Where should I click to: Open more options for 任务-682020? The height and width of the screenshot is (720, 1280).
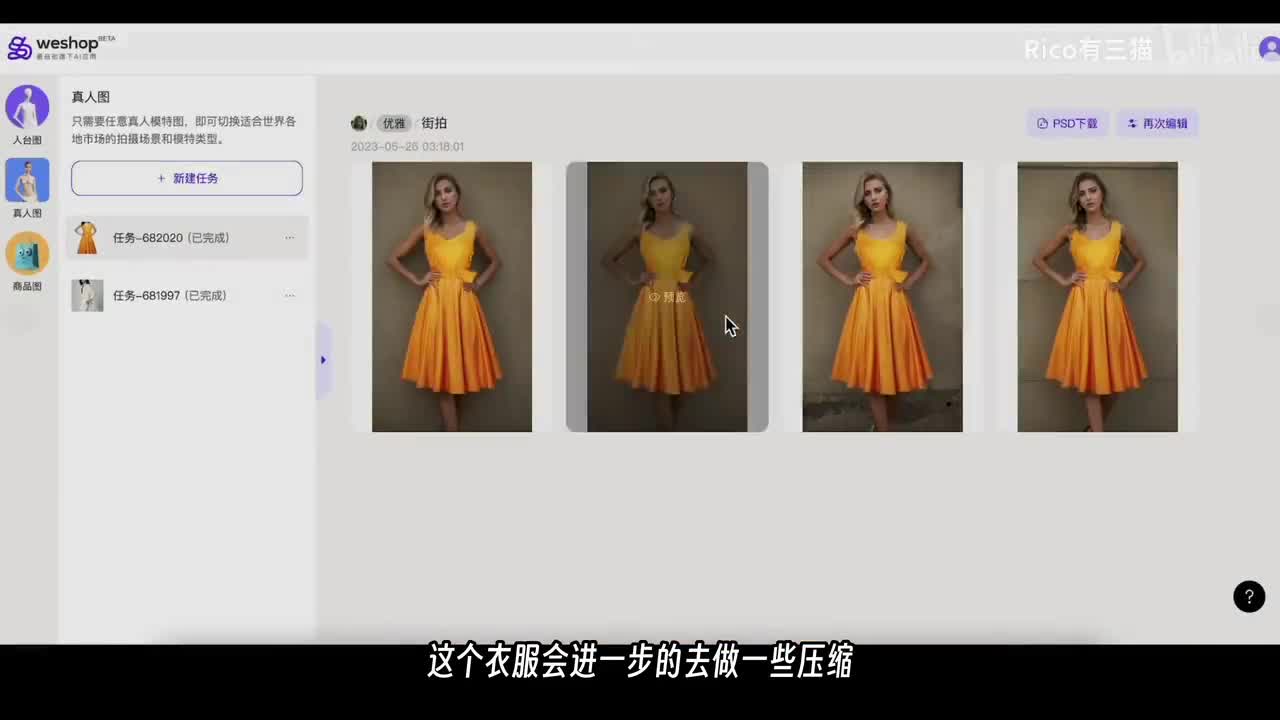click(289, 238)
